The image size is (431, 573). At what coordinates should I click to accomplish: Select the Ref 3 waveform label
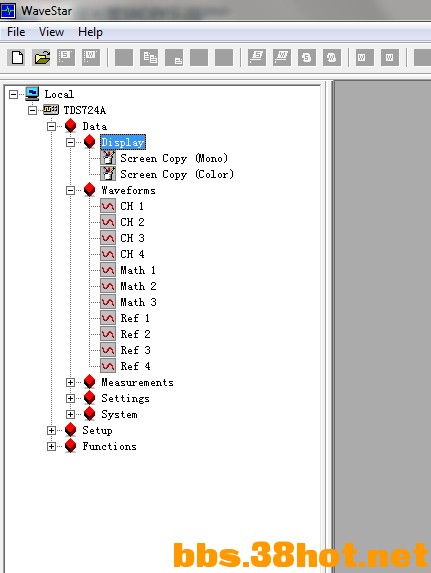(x=135, y=350)
